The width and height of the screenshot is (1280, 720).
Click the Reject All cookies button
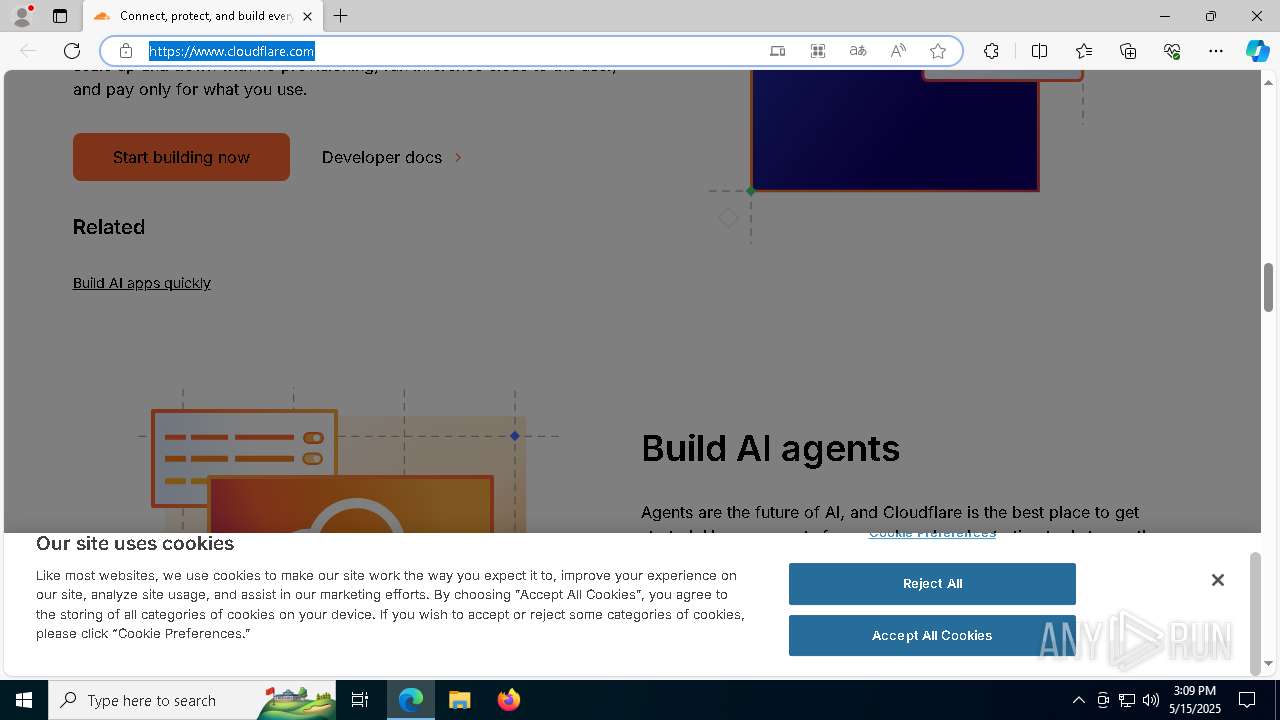[x=932, y=584]
